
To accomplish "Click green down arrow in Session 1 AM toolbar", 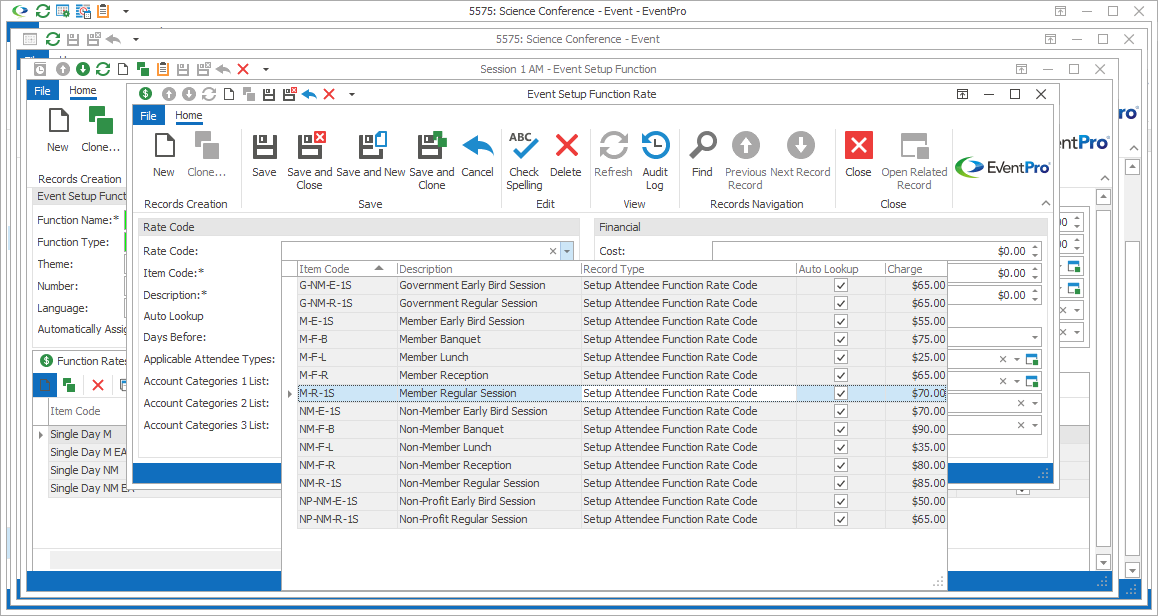I will 83,69.
